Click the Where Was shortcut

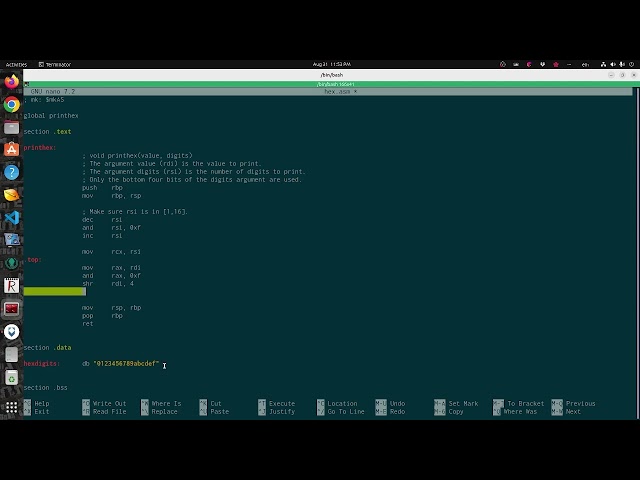click(x=515, y=411)
